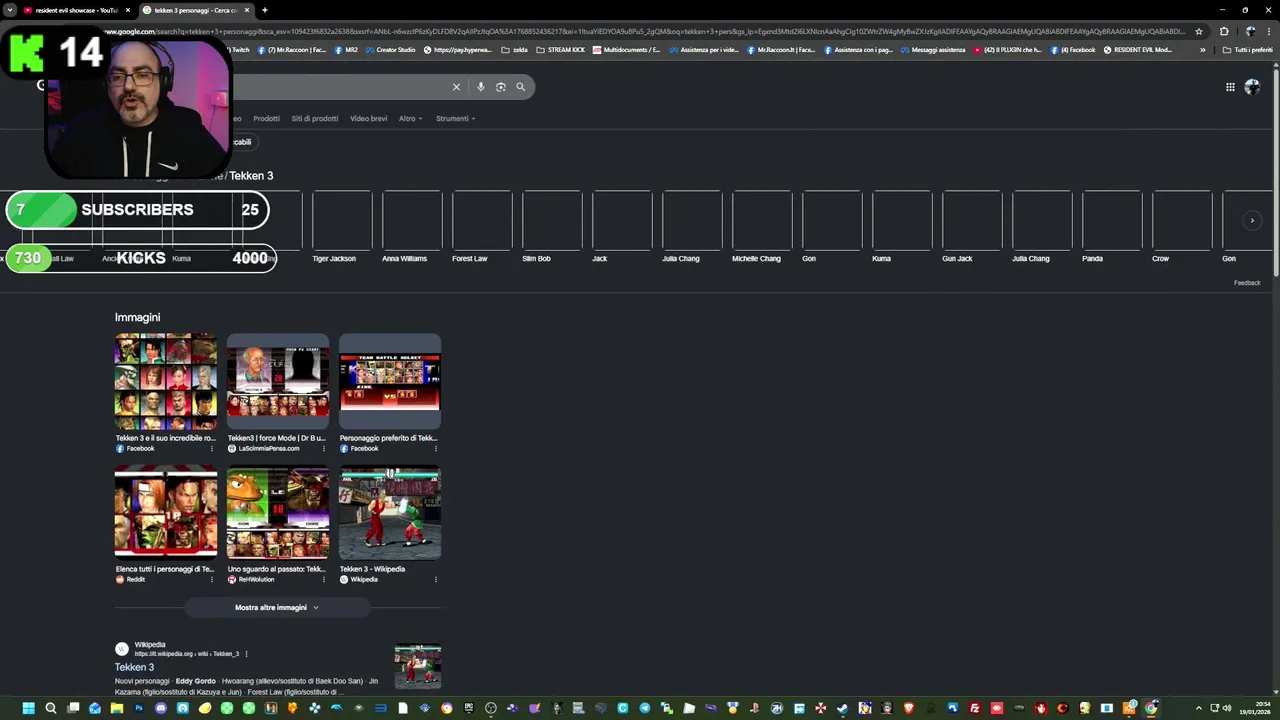Launch Photoshop from the taskbar
Screen dimensions: 1280x720
[x=139, y=708]
